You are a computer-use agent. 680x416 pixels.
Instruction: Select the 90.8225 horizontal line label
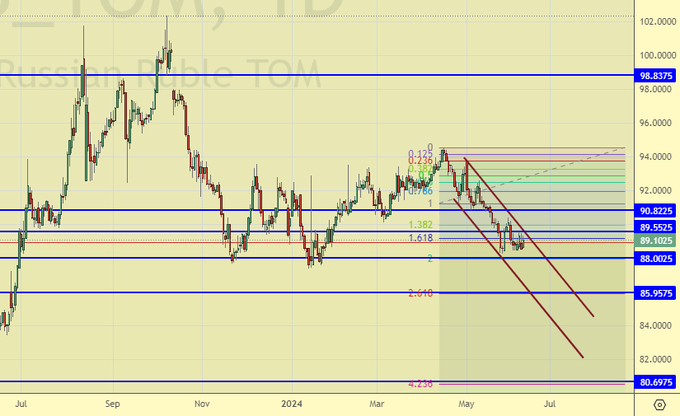657,211
